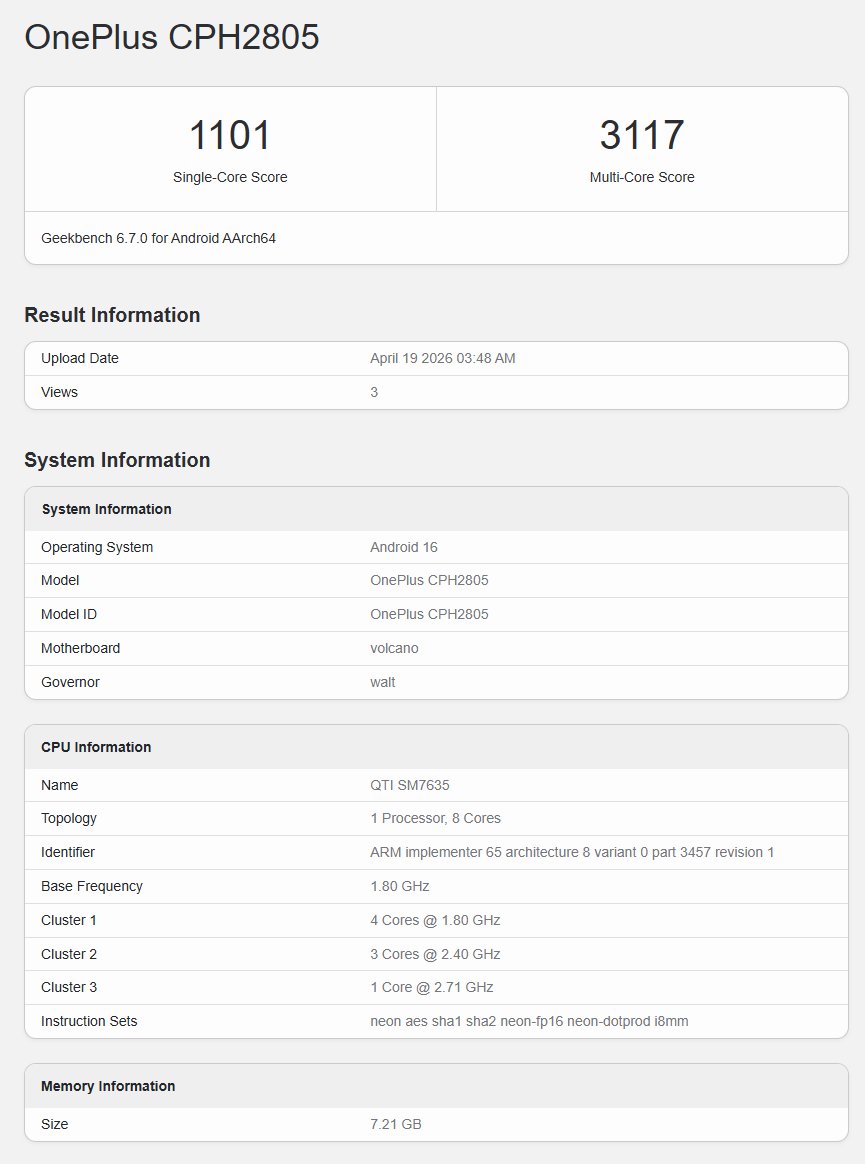Click the Topology row
The width and height of the screenshot is (865, 1164).
click(434, 818)
